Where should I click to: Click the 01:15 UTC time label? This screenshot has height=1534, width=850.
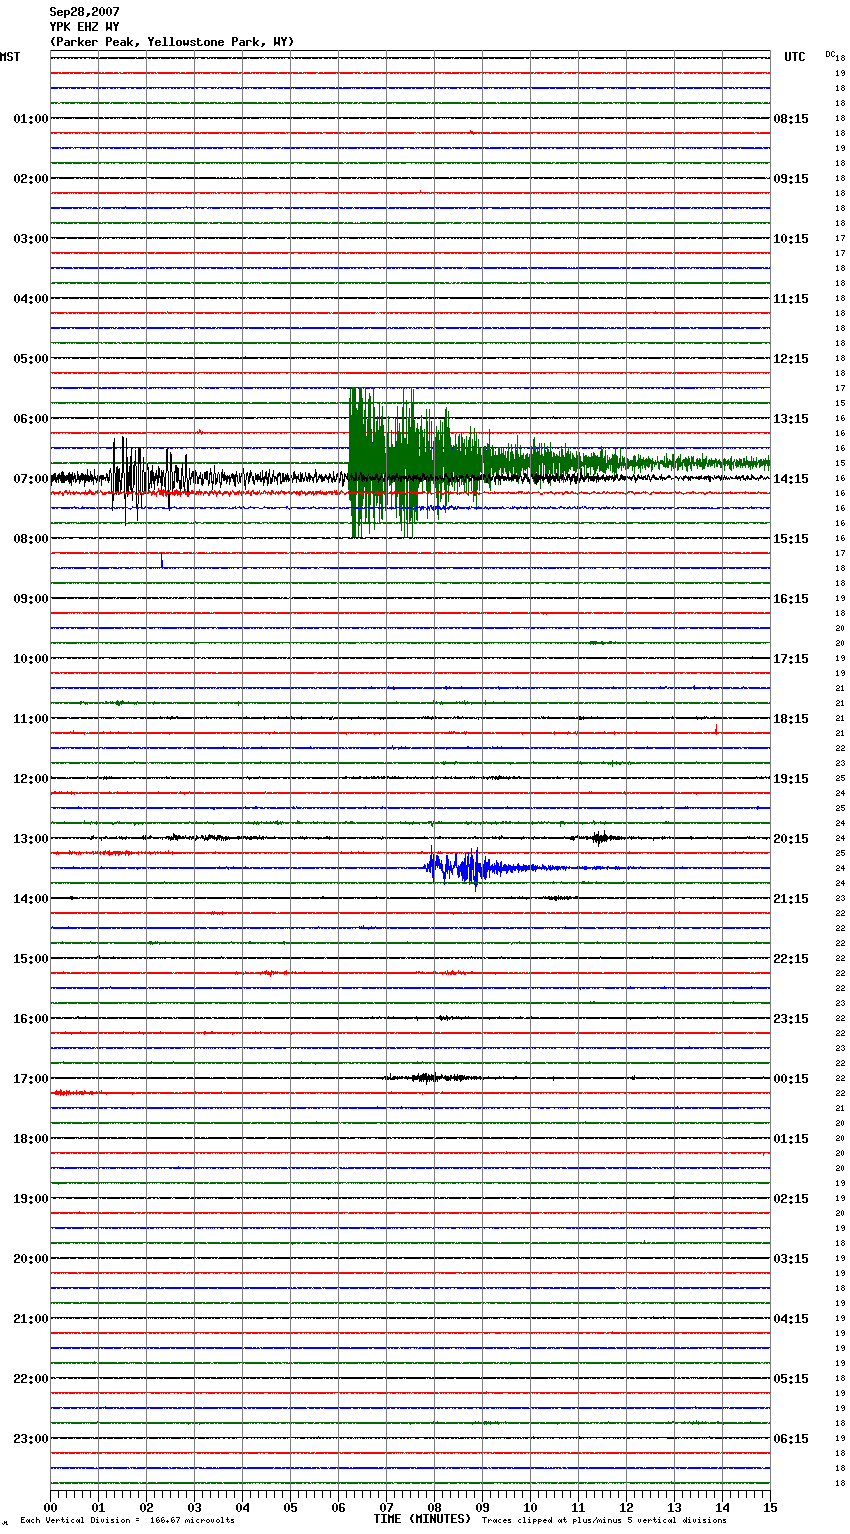pos(791,1139)
